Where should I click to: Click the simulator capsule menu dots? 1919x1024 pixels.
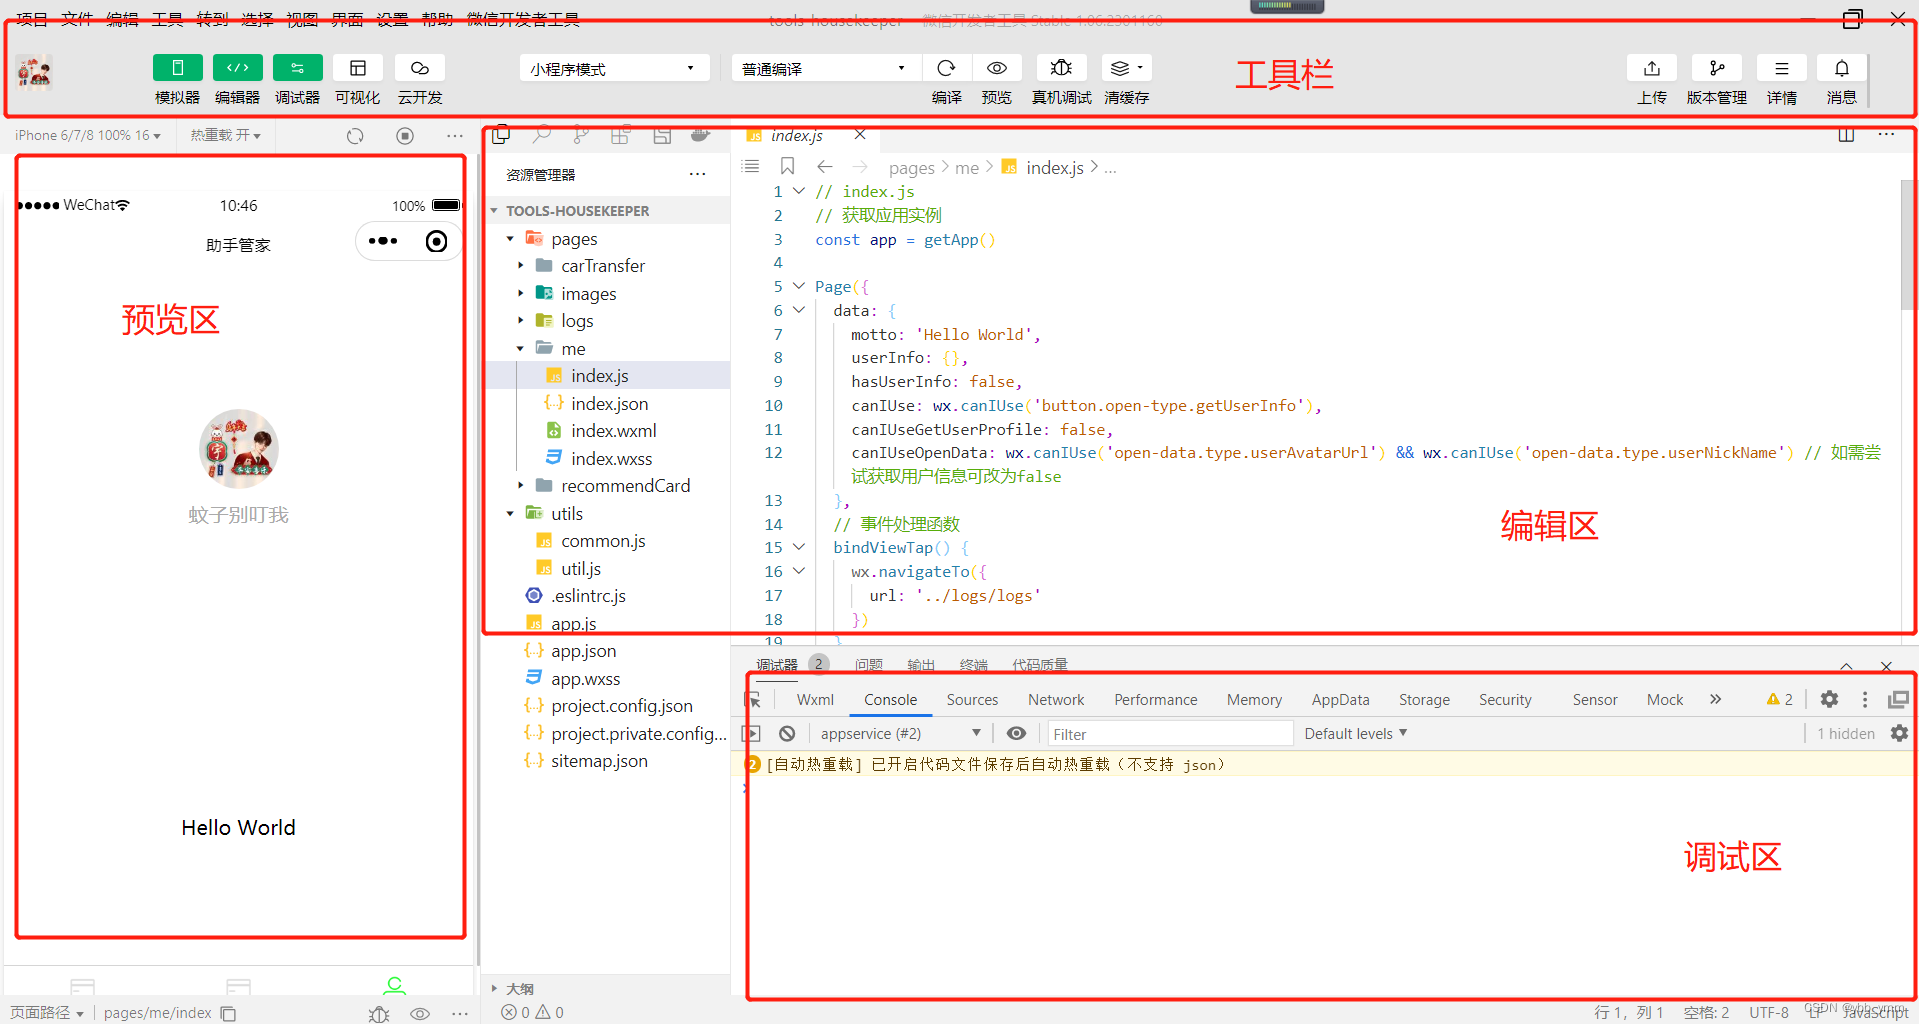tap(383, 241)
